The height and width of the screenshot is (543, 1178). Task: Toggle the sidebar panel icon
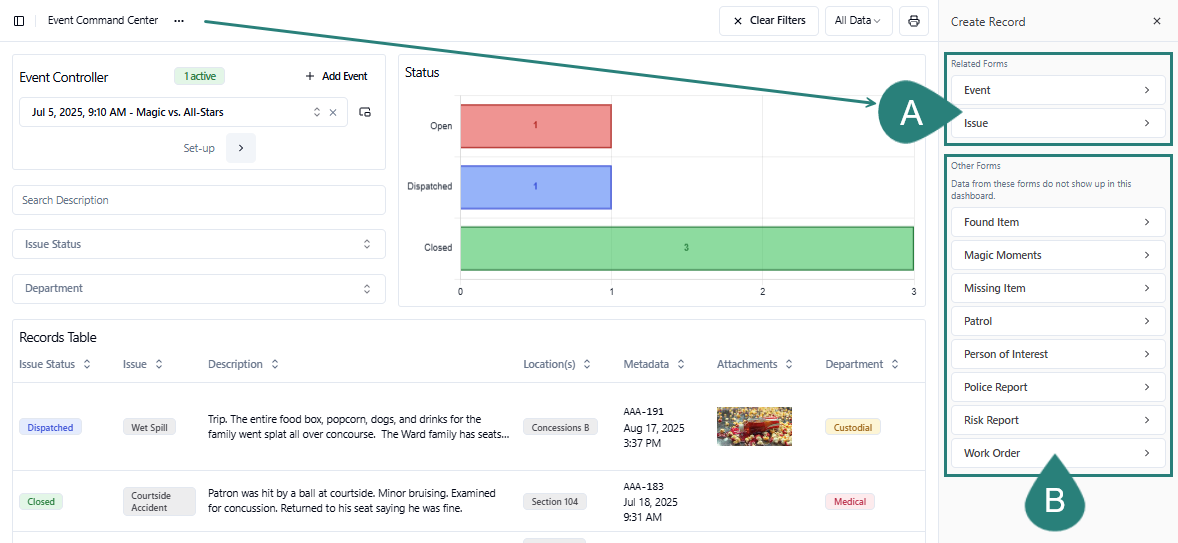point(19,21)
